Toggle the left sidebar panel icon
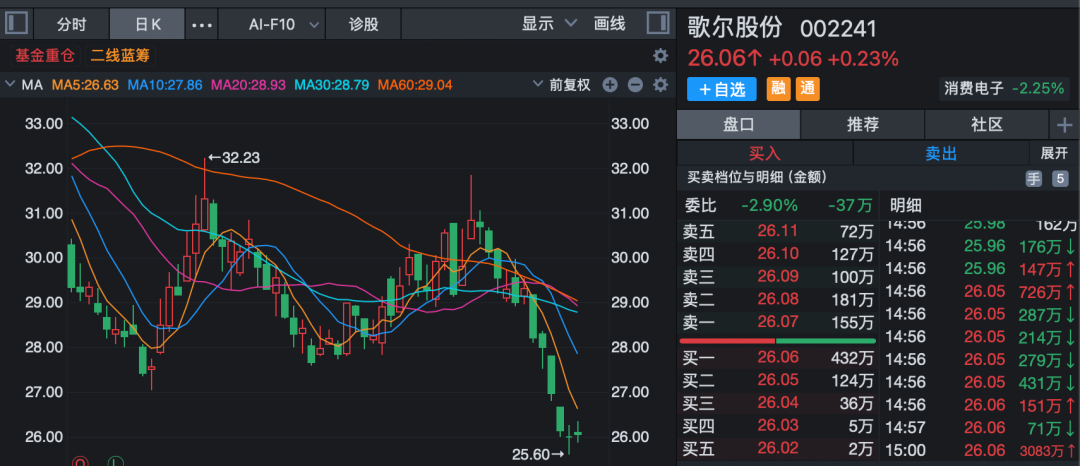Screen dimensions: 1080x466 (x=20, y=23)
